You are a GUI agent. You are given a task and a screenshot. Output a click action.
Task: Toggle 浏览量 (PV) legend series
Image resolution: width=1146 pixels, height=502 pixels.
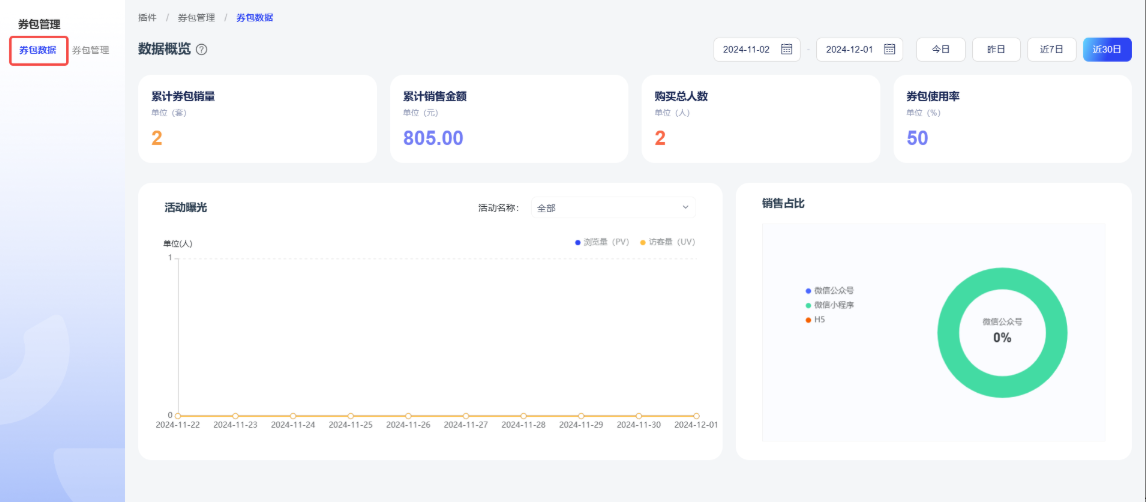coord(602,242)
